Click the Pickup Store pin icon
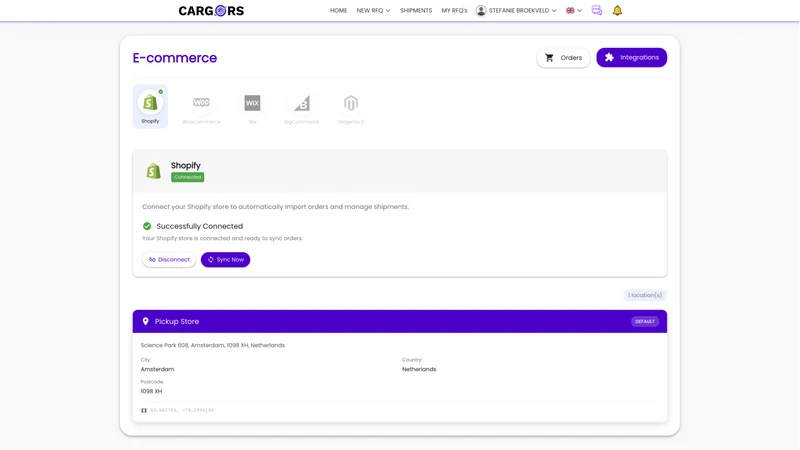This screenshot has width=800, height=450. pos(145,321)
